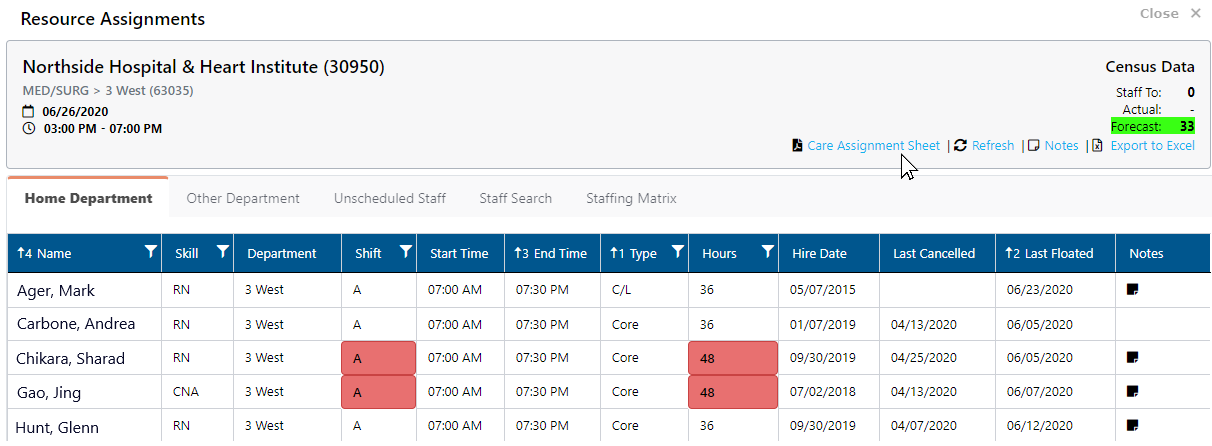The width and height of the screenshot is (1212, 446).
Task: Switch to Other Department tab
Action: point(243,198)
